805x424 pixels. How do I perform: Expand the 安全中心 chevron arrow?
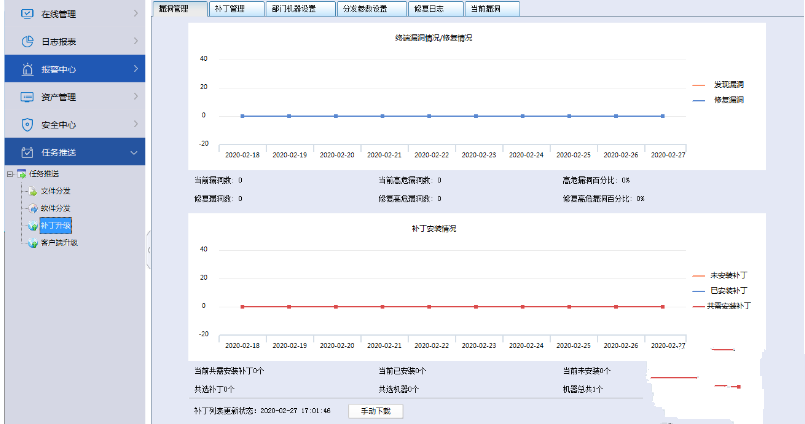point(136,124)
